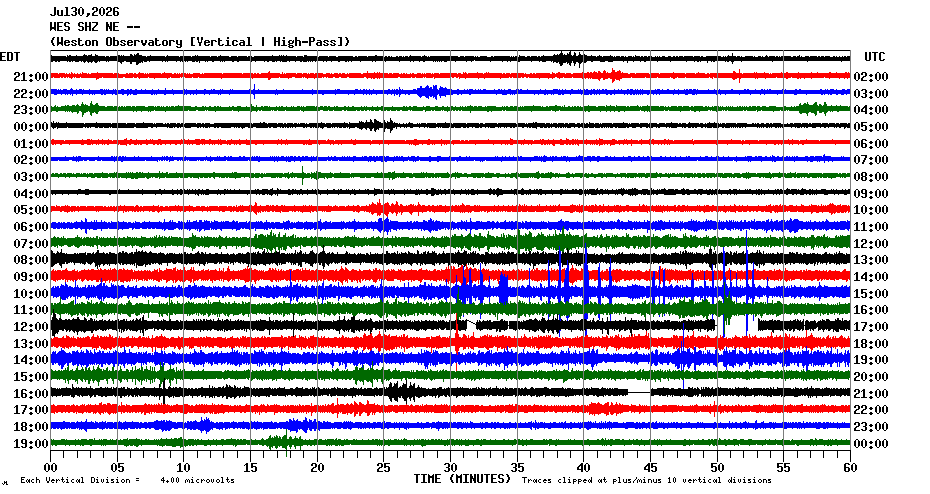Click the TIME (MINUTES) axis title
This screenshot has height=494, width=930.
coord(462,479)
